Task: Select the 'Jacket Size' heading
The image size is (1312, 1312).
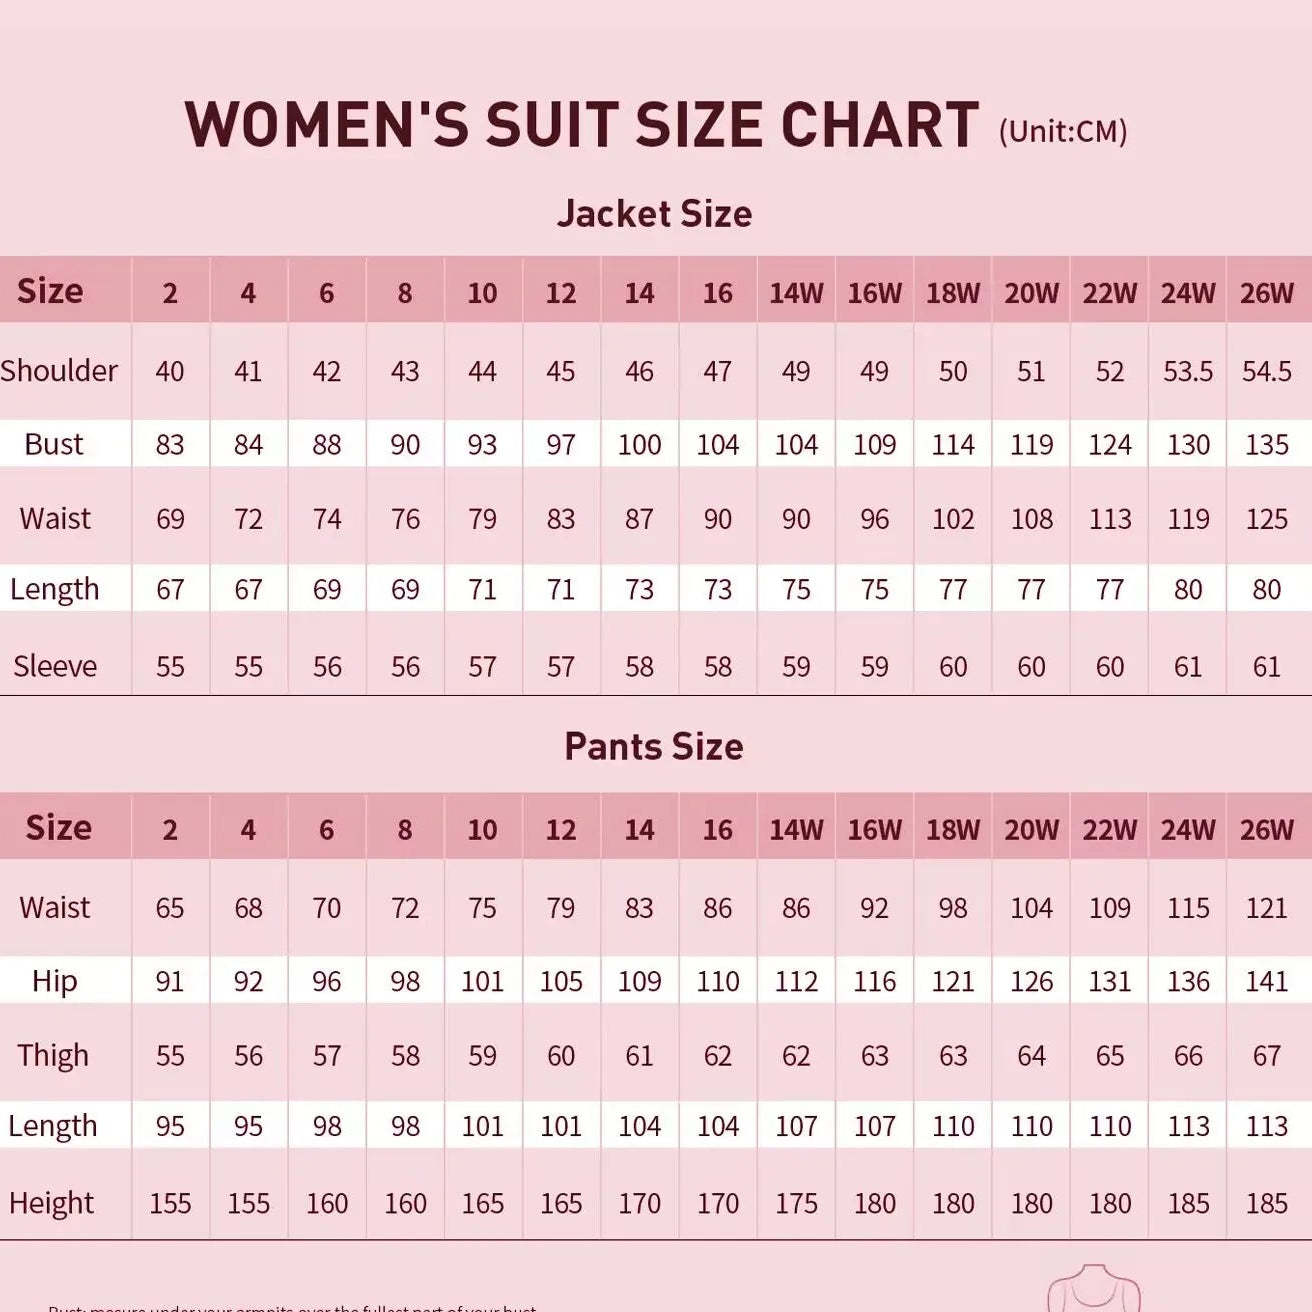Action: [654, 213]
